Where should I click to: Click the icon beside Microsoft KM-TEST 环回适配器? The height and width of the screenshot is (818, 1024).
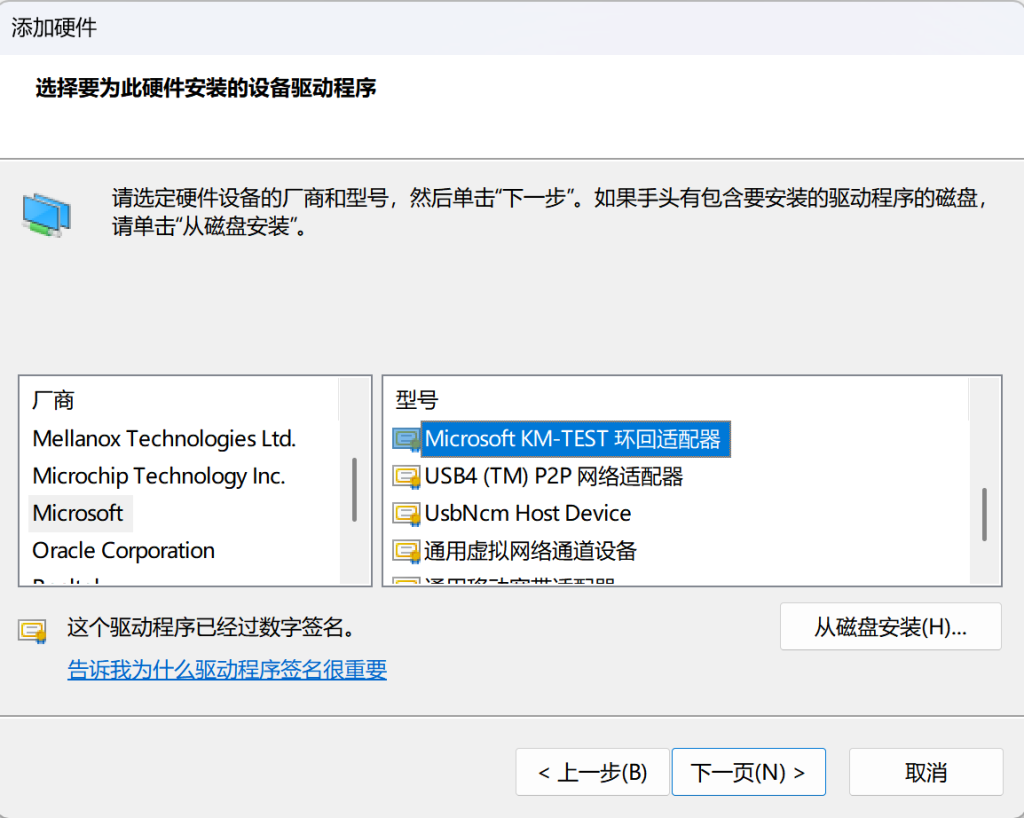(406, 439)
